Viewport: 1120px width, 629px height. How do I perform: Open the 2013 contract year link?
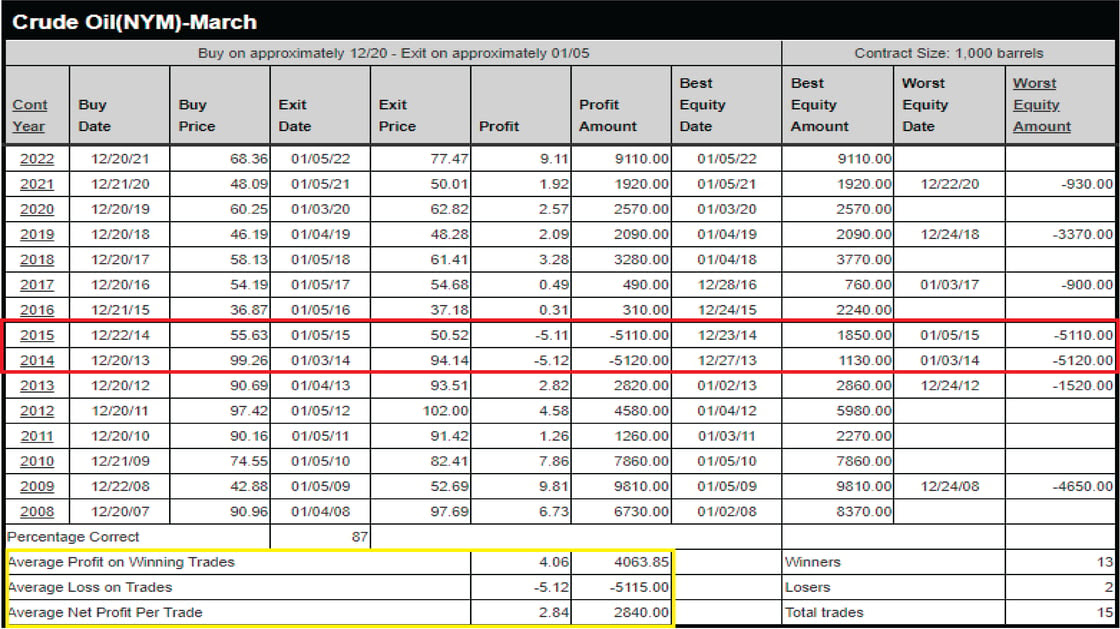coord(37,386)
